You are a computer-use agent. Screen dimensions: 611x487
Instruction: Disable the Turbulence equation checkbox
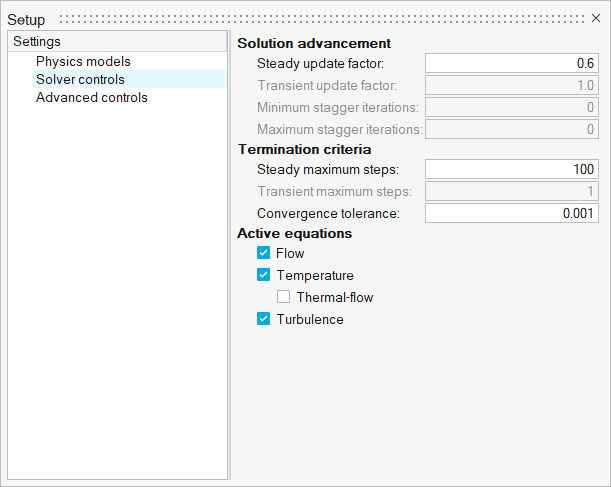tap(264, 319)
